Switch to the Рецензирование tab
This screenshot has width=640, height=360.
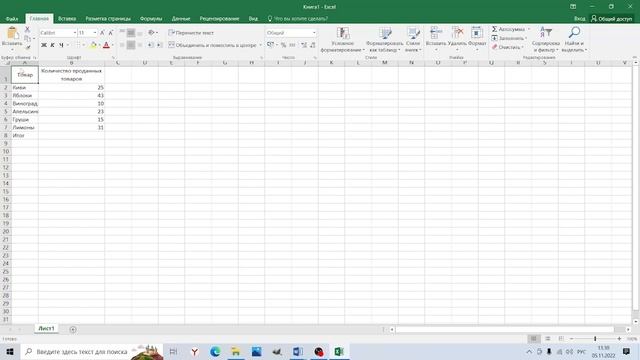coord(219,19)
